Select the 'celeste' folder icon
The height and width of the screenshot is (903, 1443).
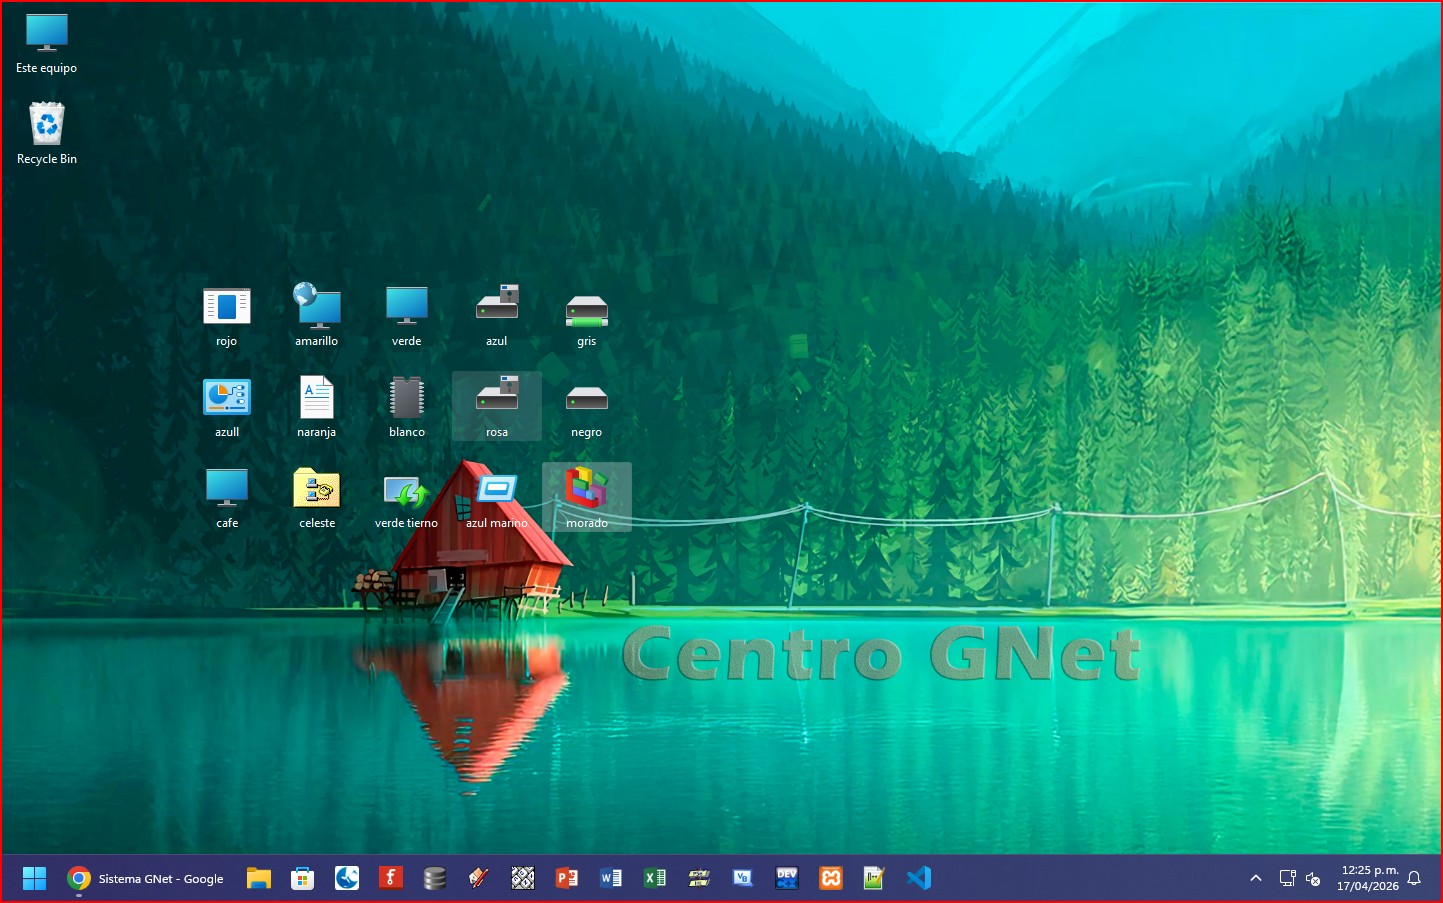point(317,489)
